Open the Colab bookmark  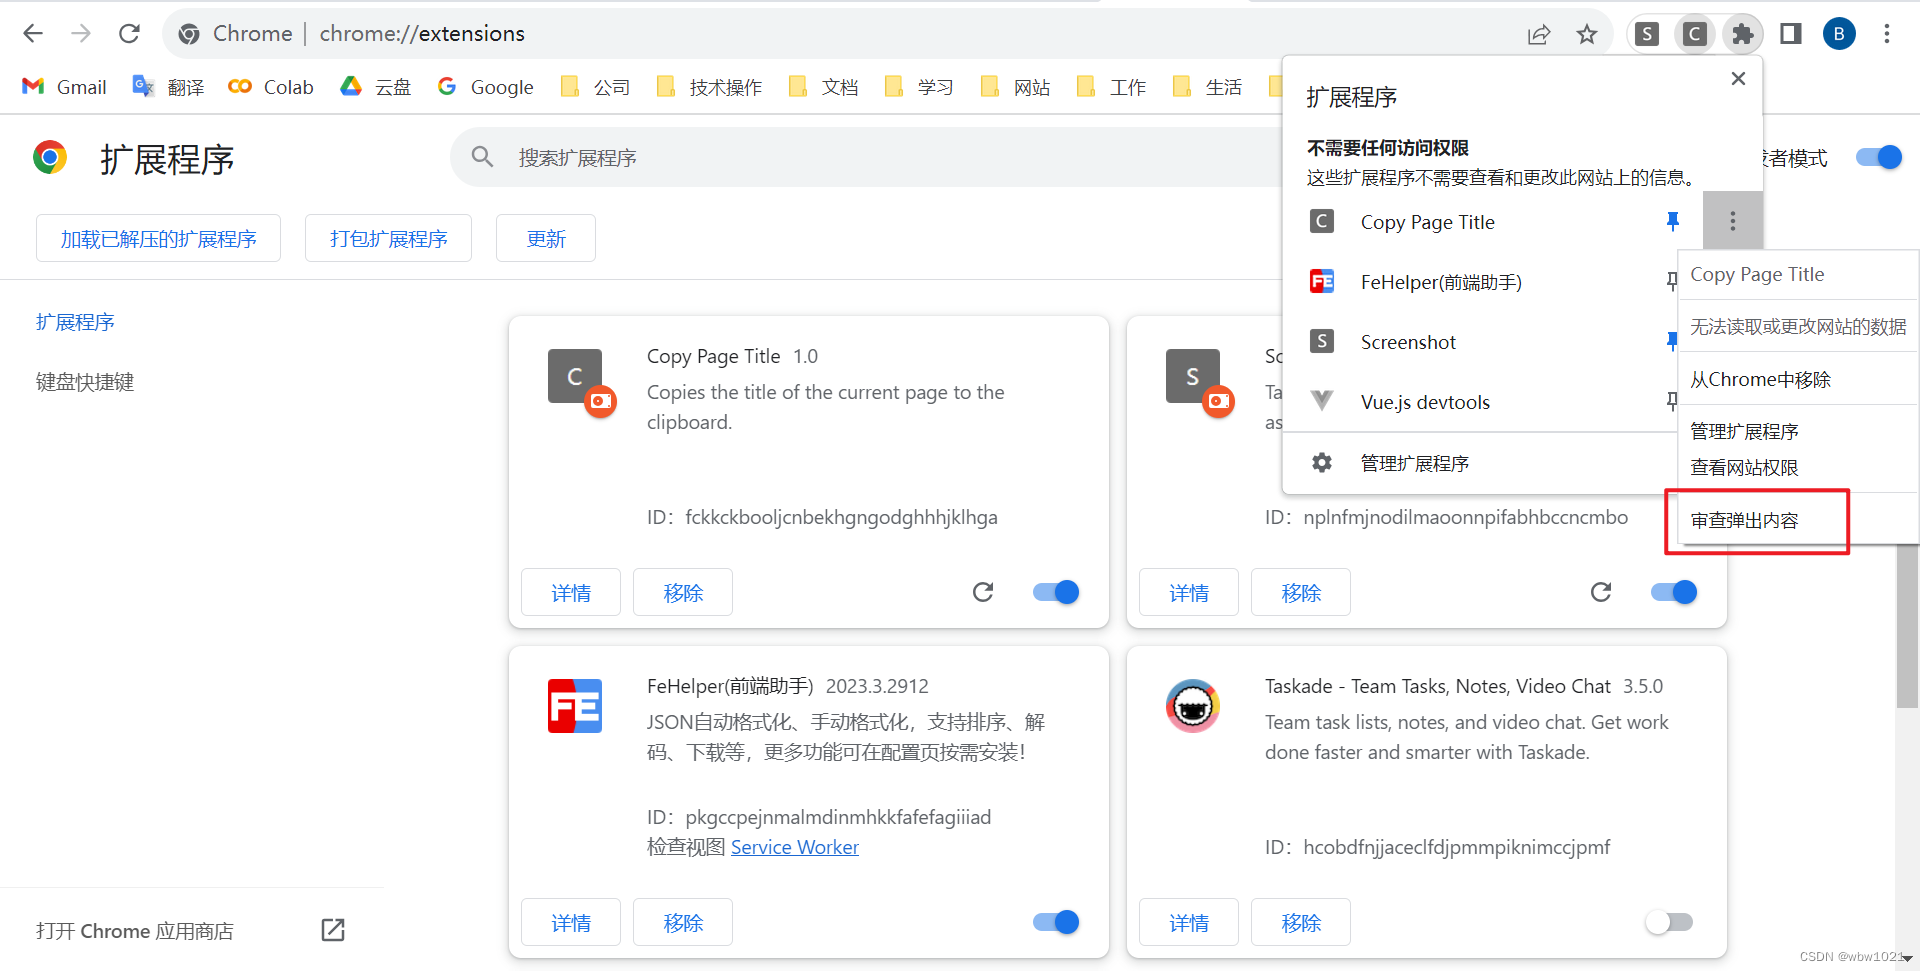271,87
